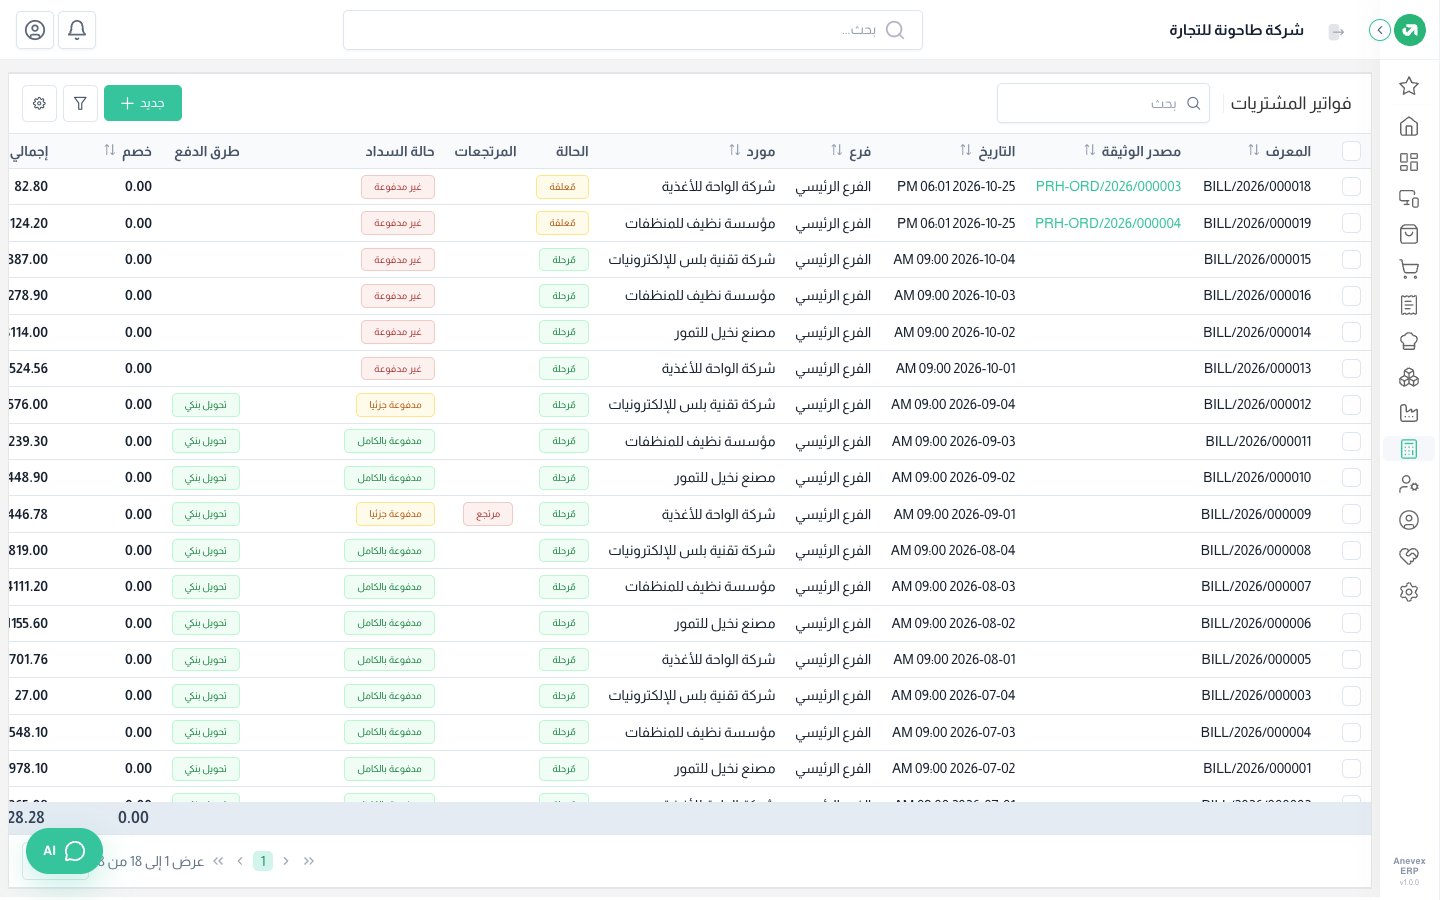Open source link PRH-ORD/2026/000003

coord(1108,187)
